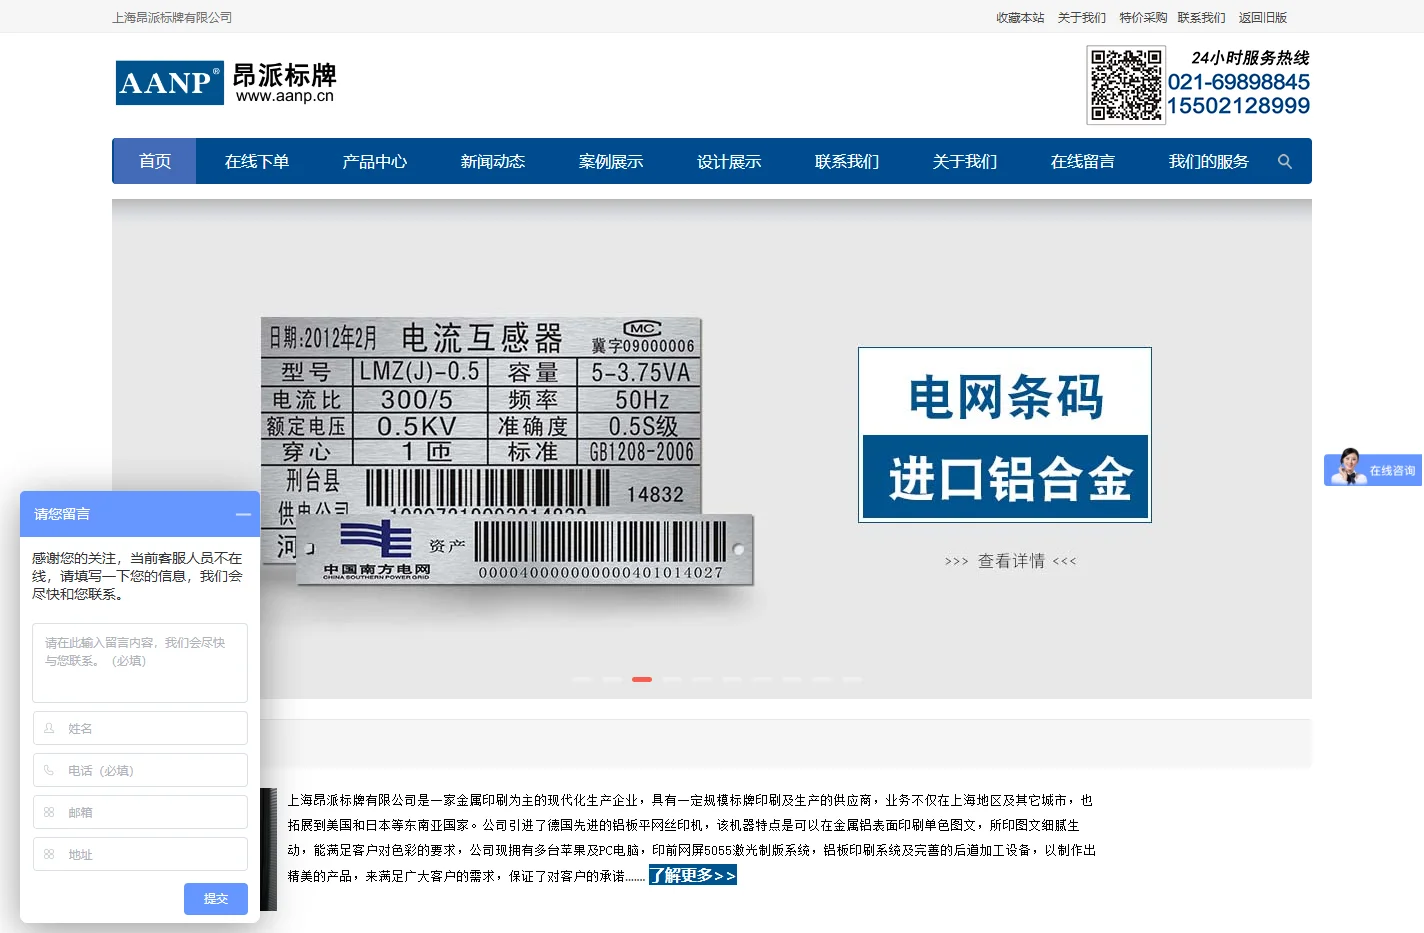Focus the 地址 input field
This screenshot has height=933, width=1424.
coord(140,854)
